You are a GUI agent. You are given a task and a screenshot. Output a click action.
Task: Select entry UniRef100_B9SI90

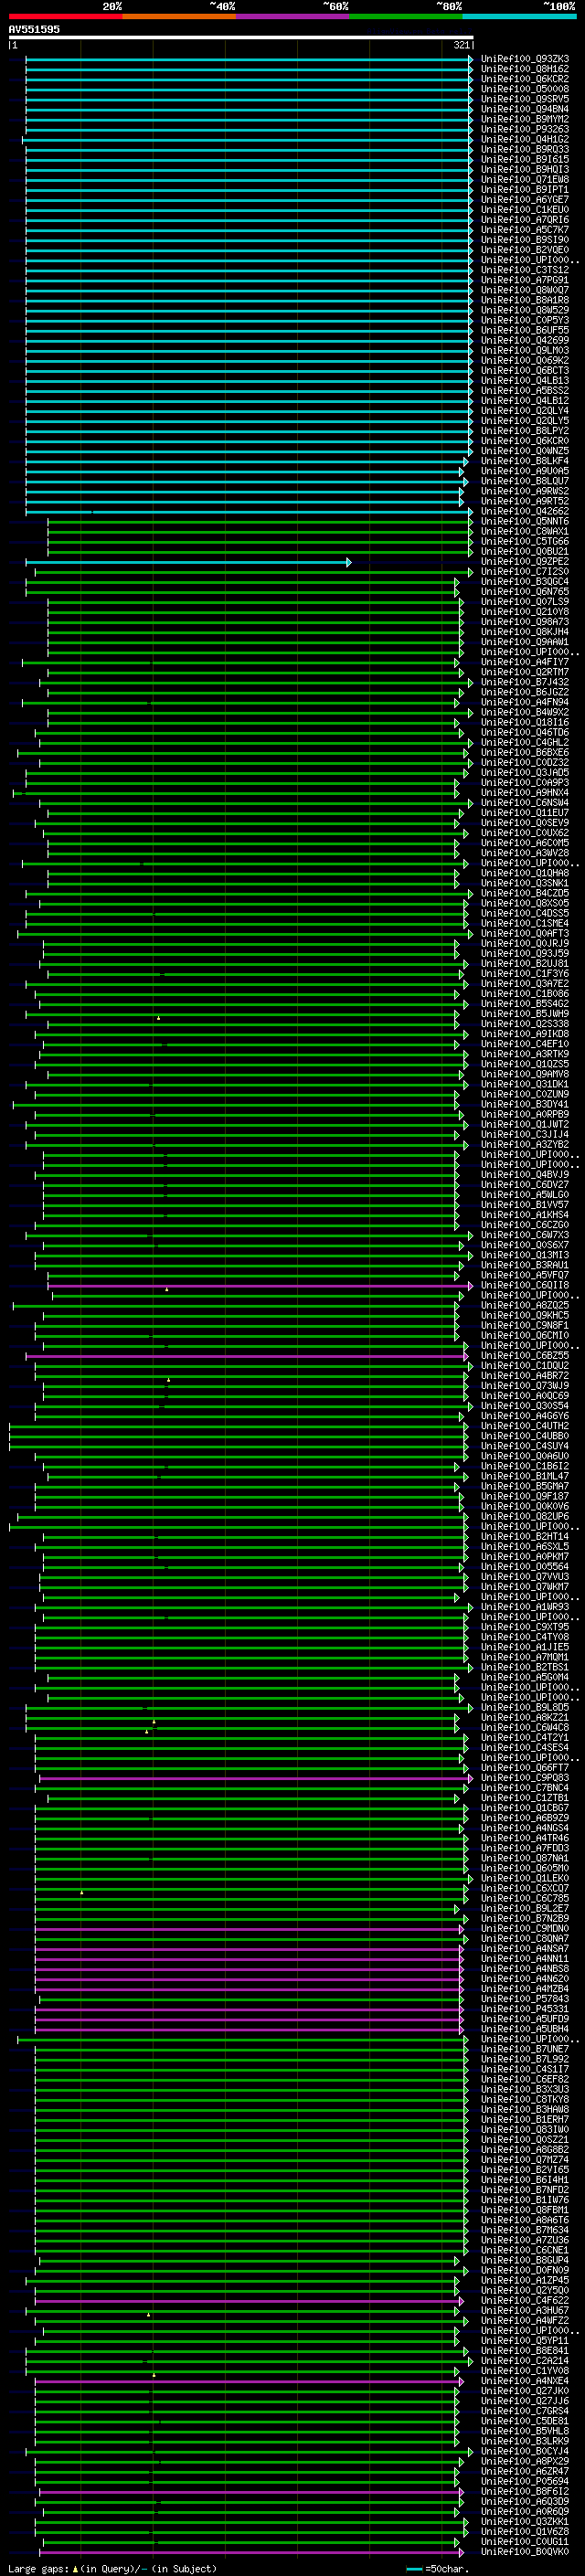(525, 240)
